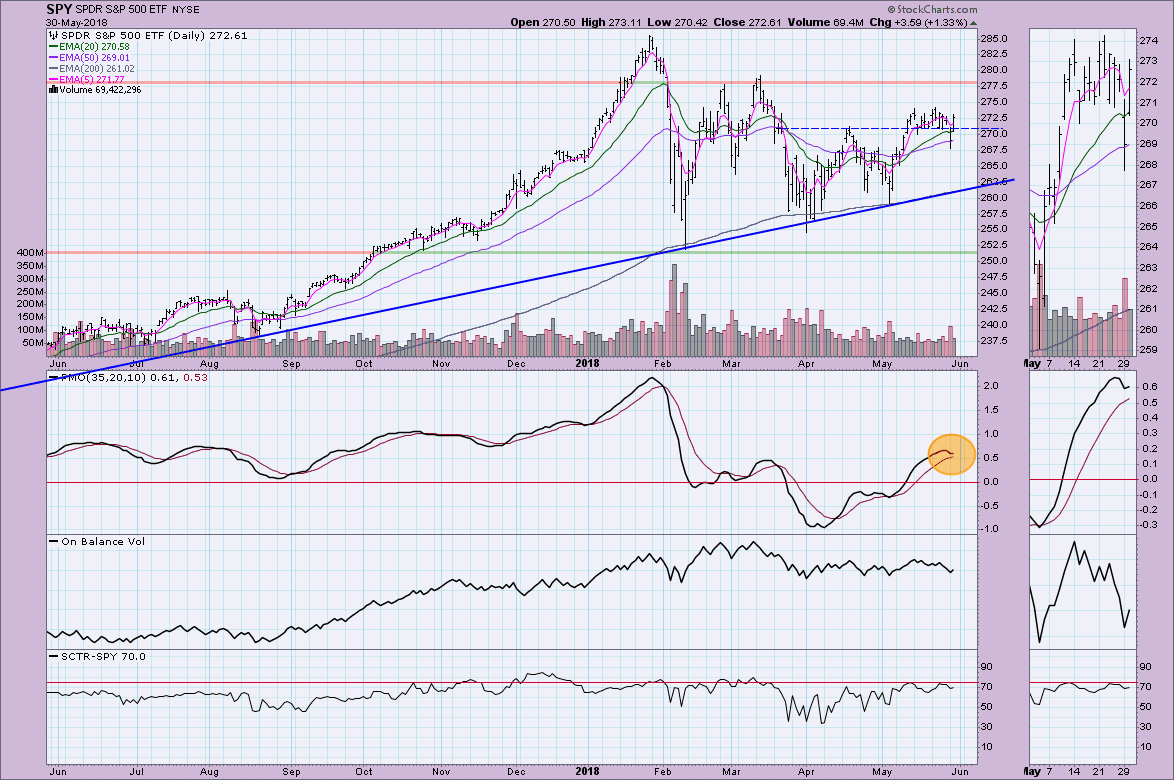Image resolution: width=1174 pixels, height=780 pixels.
Task: Click the Apr label beneath the SCTR panel
Action: coord(806,772)
